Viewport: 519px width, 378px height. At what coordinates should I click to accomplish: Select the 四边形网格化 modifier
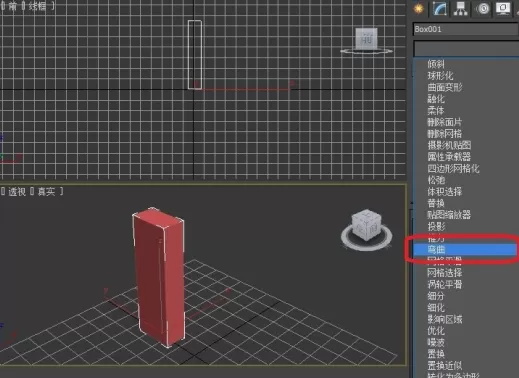pos(454,168)
